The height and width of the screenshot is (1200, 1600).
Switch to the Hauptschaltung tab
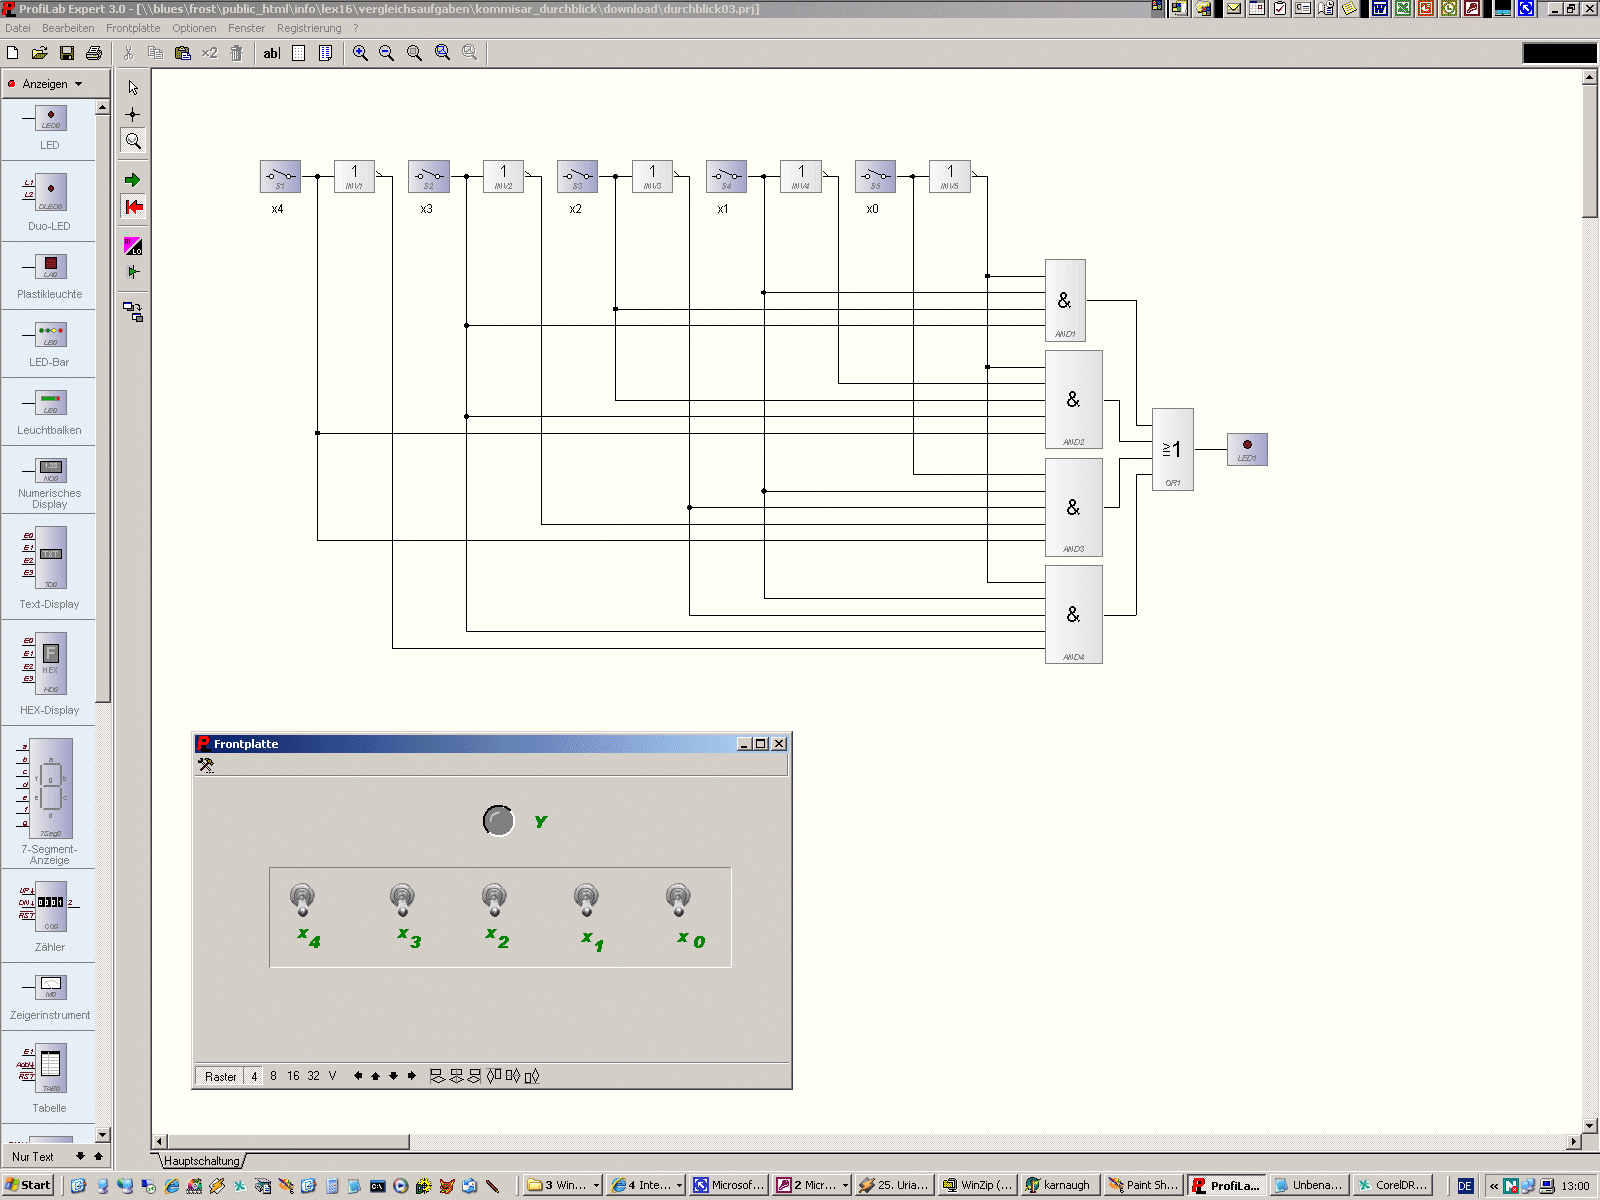tap(202, 1161)
